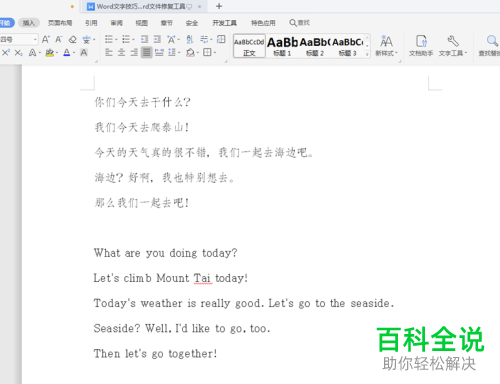Click the text box/column layout icon
The image size is (500, 384).
(221, 39)
